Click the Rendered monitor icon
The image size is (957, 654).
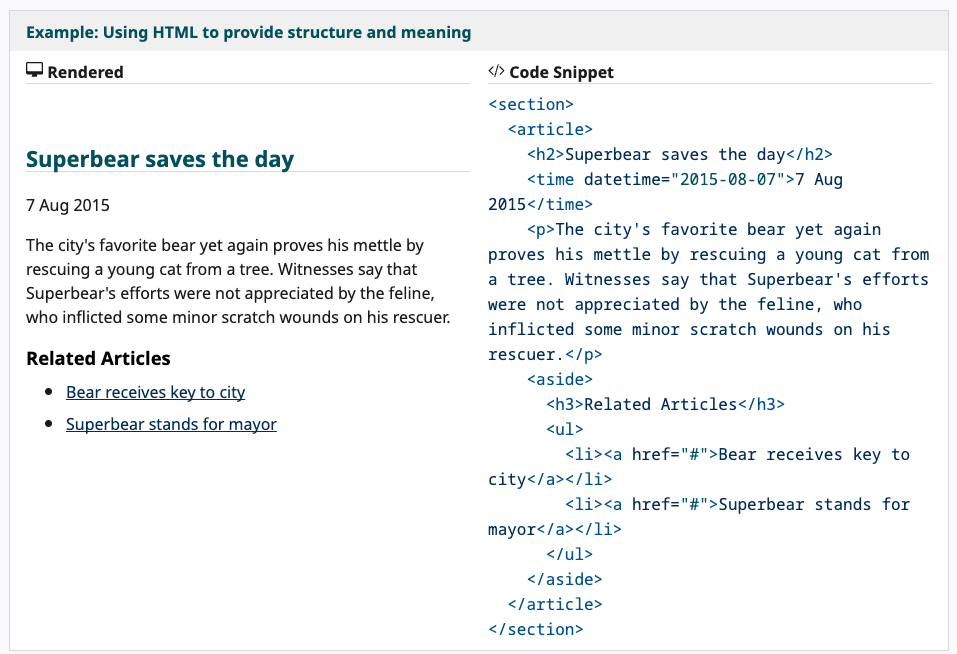(34, 71)
